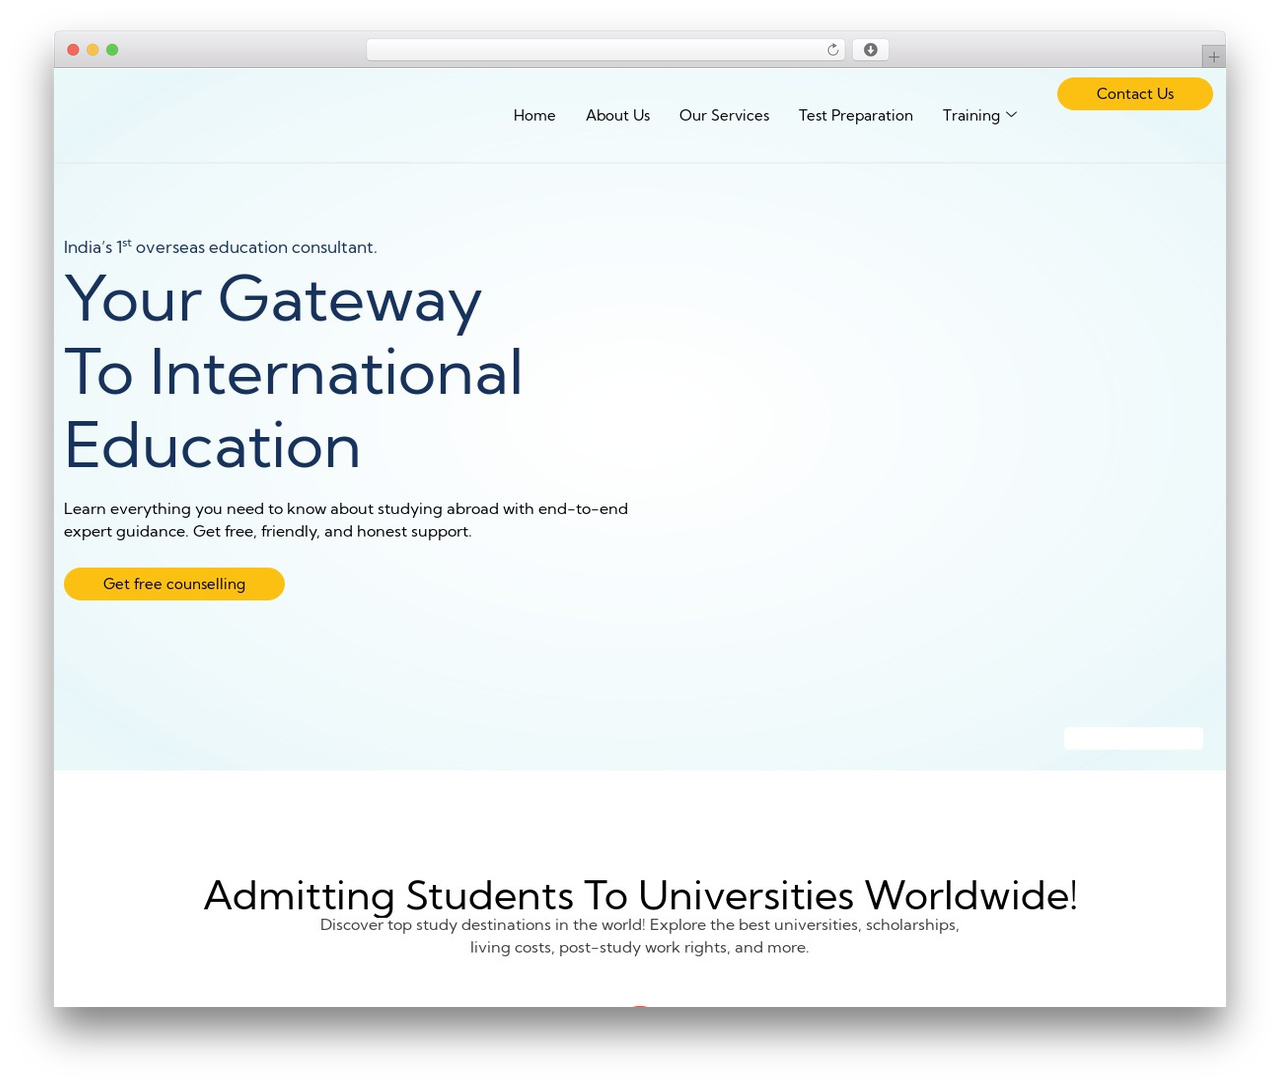Reload the page with the refresh icon

(x=832, y=50)
